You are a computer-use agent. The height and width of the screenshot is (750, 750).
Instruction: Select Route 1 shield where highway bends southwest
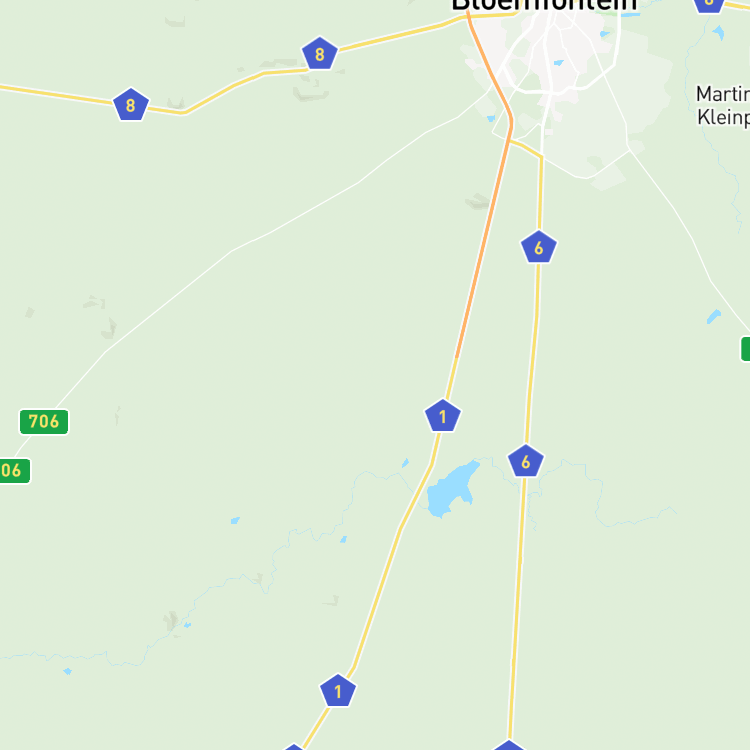point(338,691)
